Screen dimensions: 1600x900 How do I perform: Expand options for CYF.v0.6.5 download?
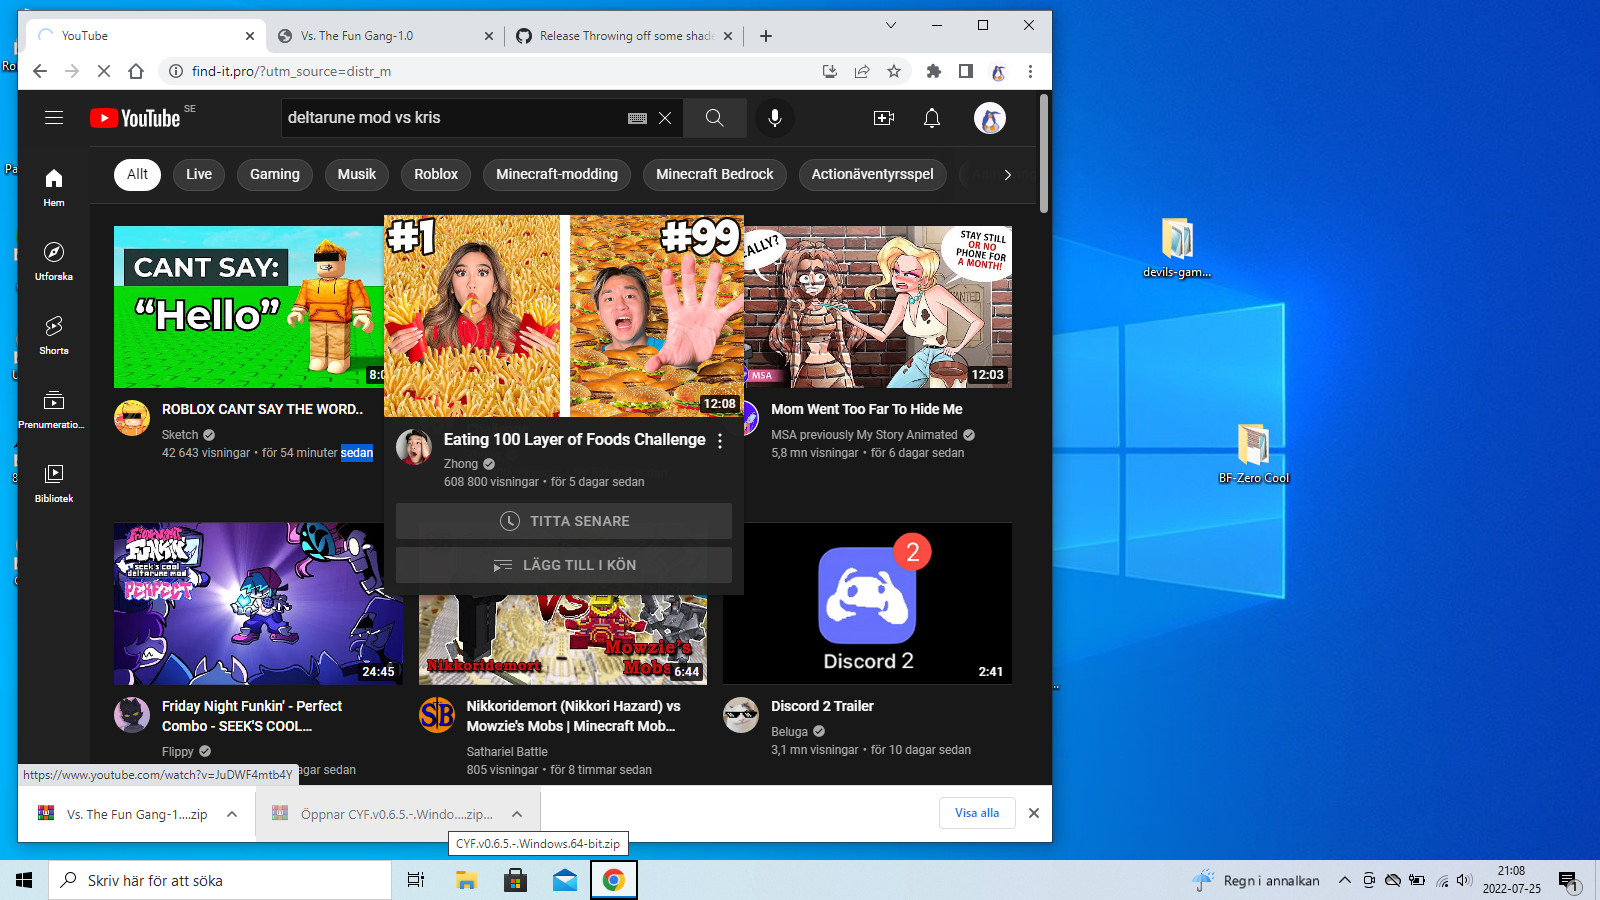coord(517,814)
